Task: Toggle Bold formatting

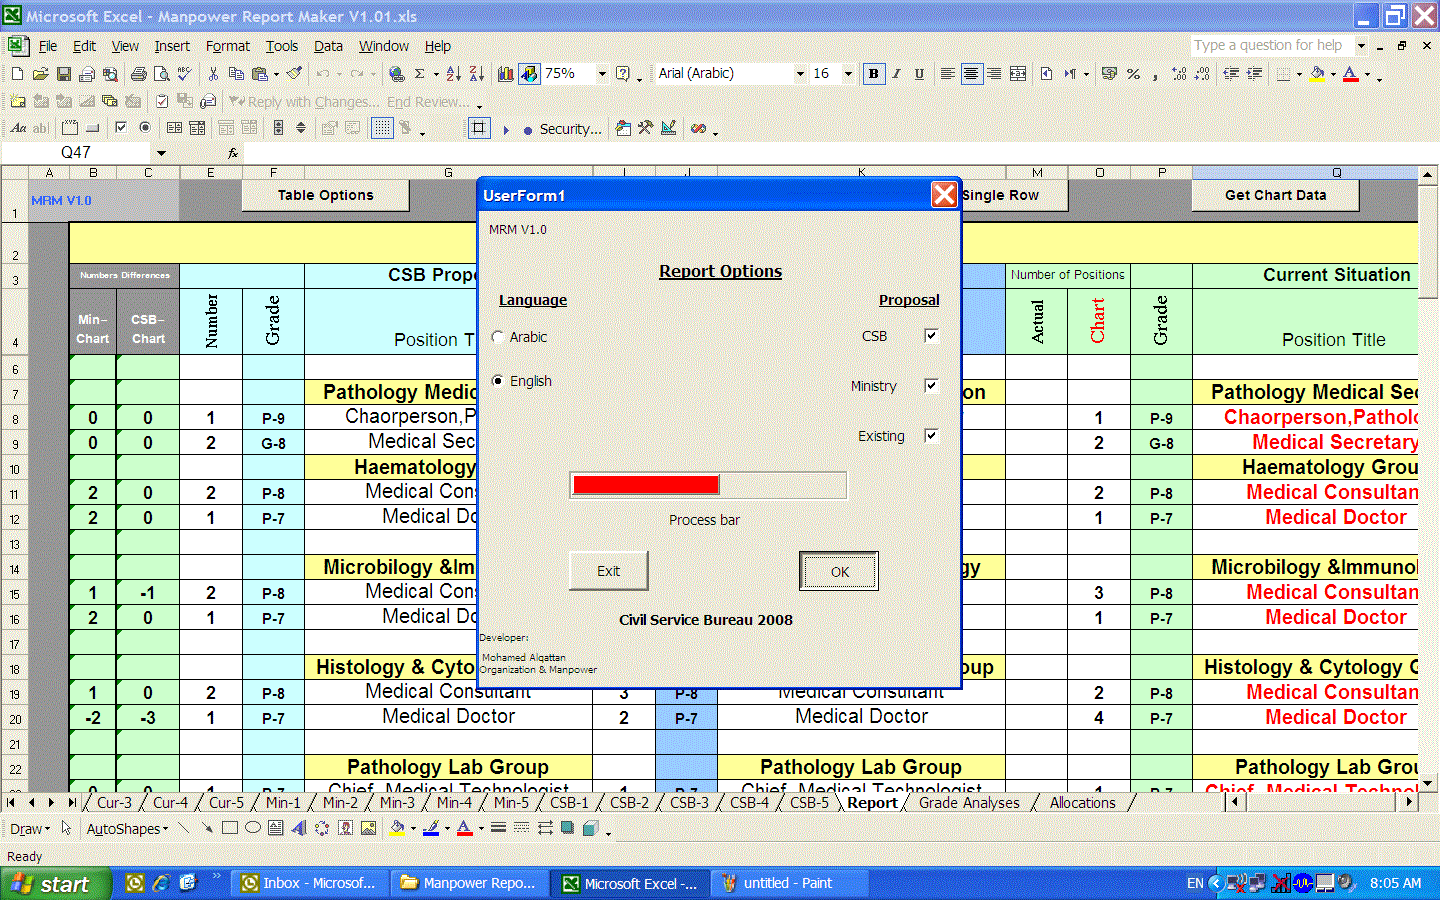Action: [x=874, y=74]
